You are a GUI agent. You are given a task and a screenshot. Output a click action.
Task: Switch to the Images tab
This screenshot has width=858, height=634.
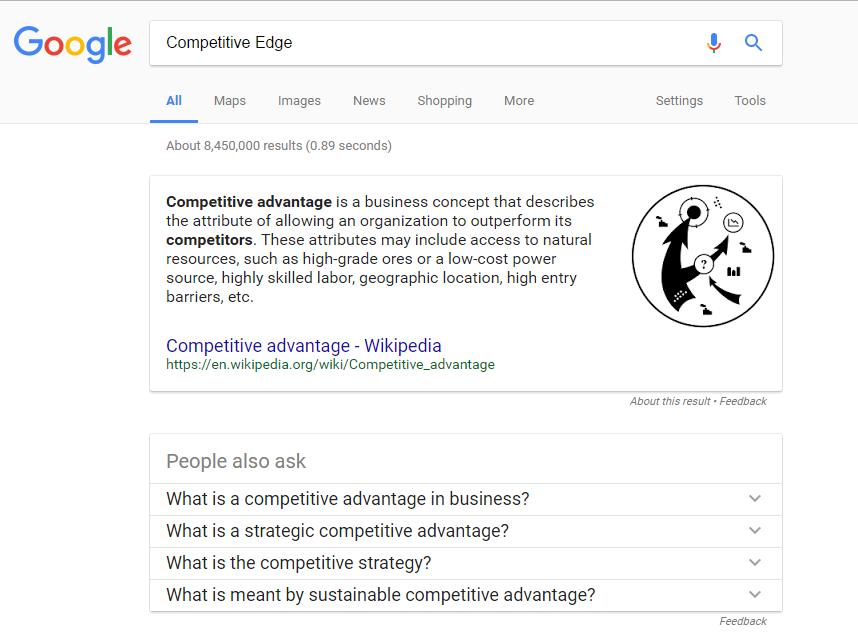[x=299, y=101]
